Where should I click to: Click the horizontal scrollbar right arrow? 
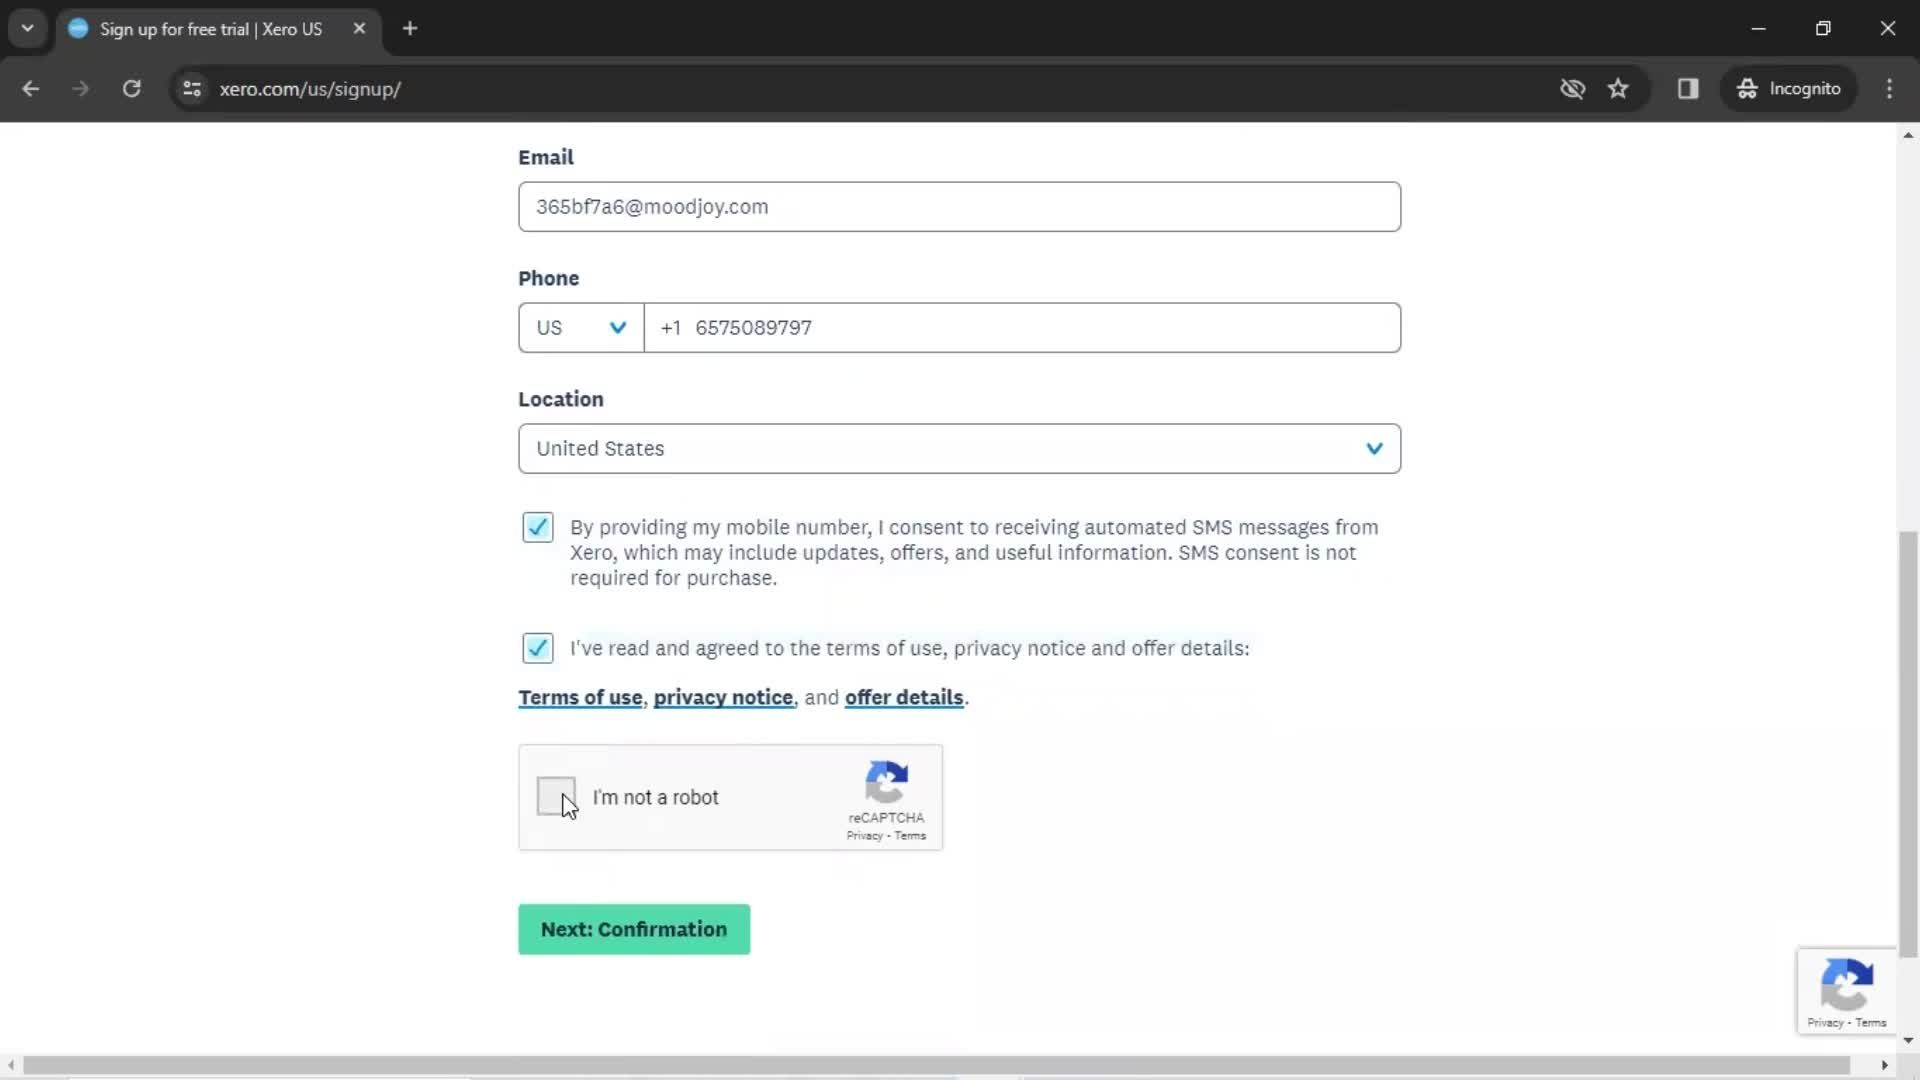click(x=1885, y=1066)
